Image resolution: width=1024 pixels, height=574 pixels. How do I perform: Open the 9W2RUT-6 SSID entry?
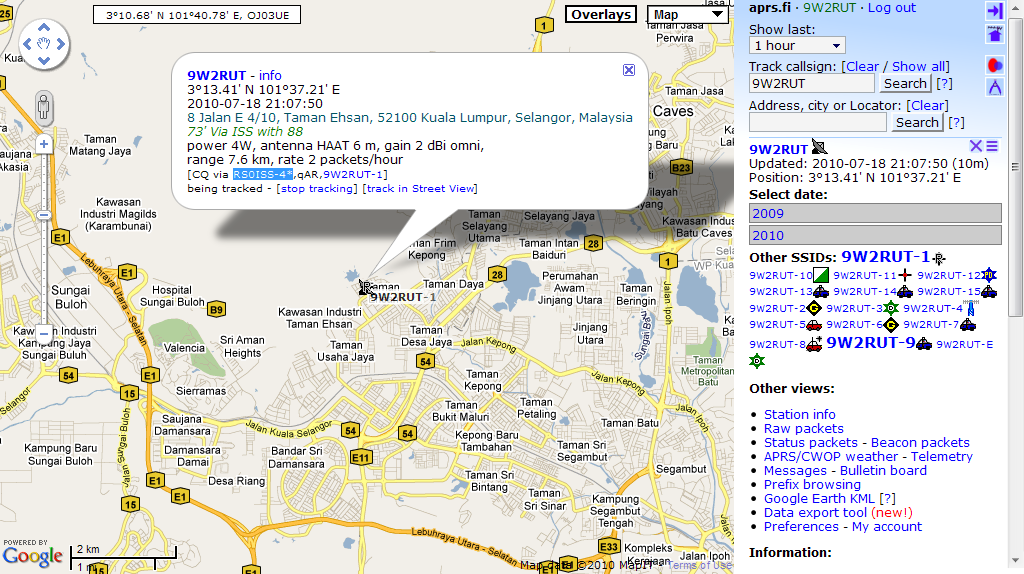click(x=854, y=325)
